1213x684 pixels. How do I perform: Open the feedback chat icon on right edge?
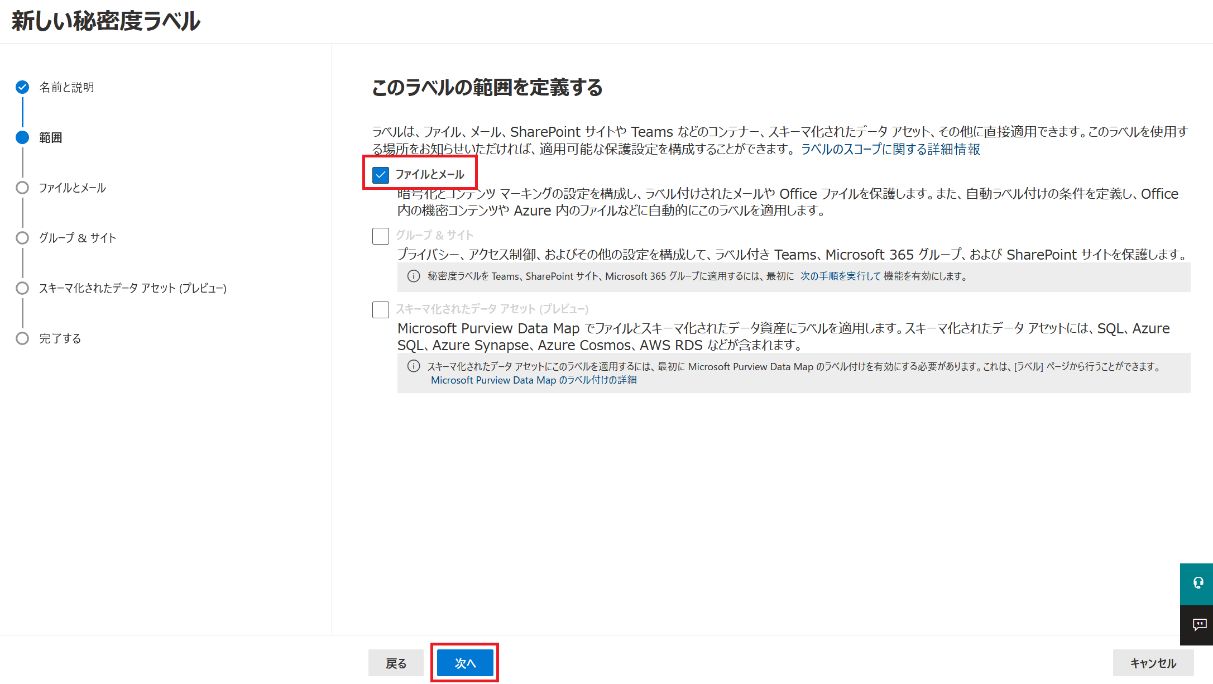[1197, 625]
